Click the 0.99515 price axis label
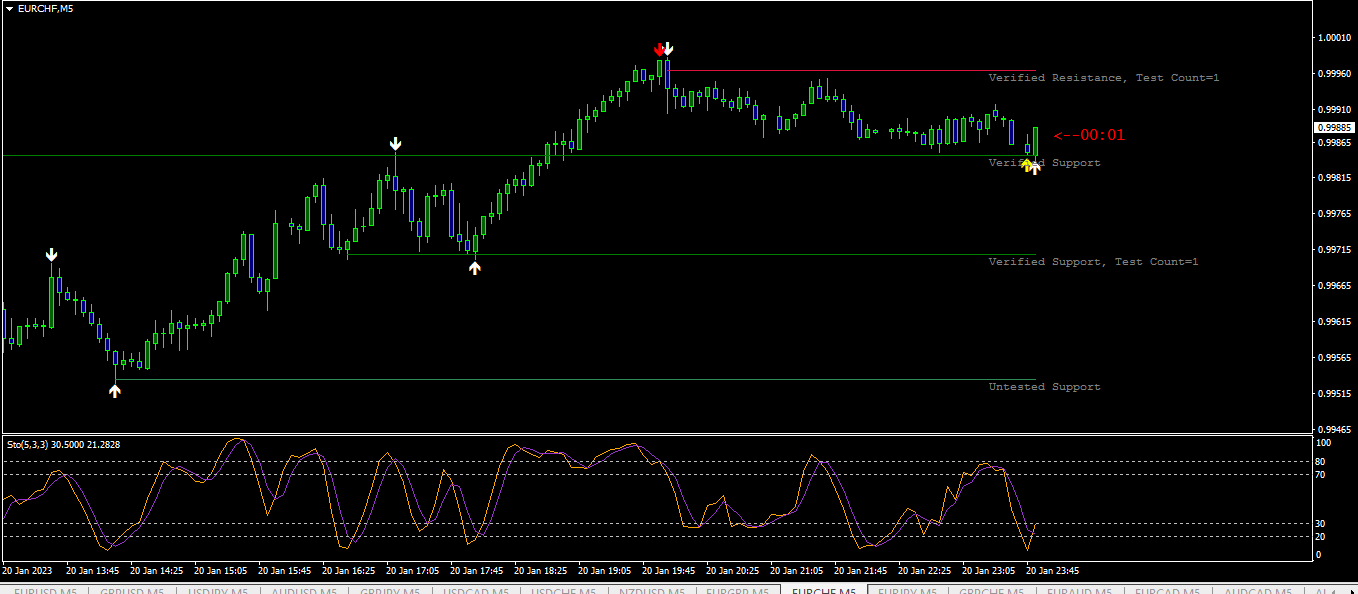 click(1335, 394)
